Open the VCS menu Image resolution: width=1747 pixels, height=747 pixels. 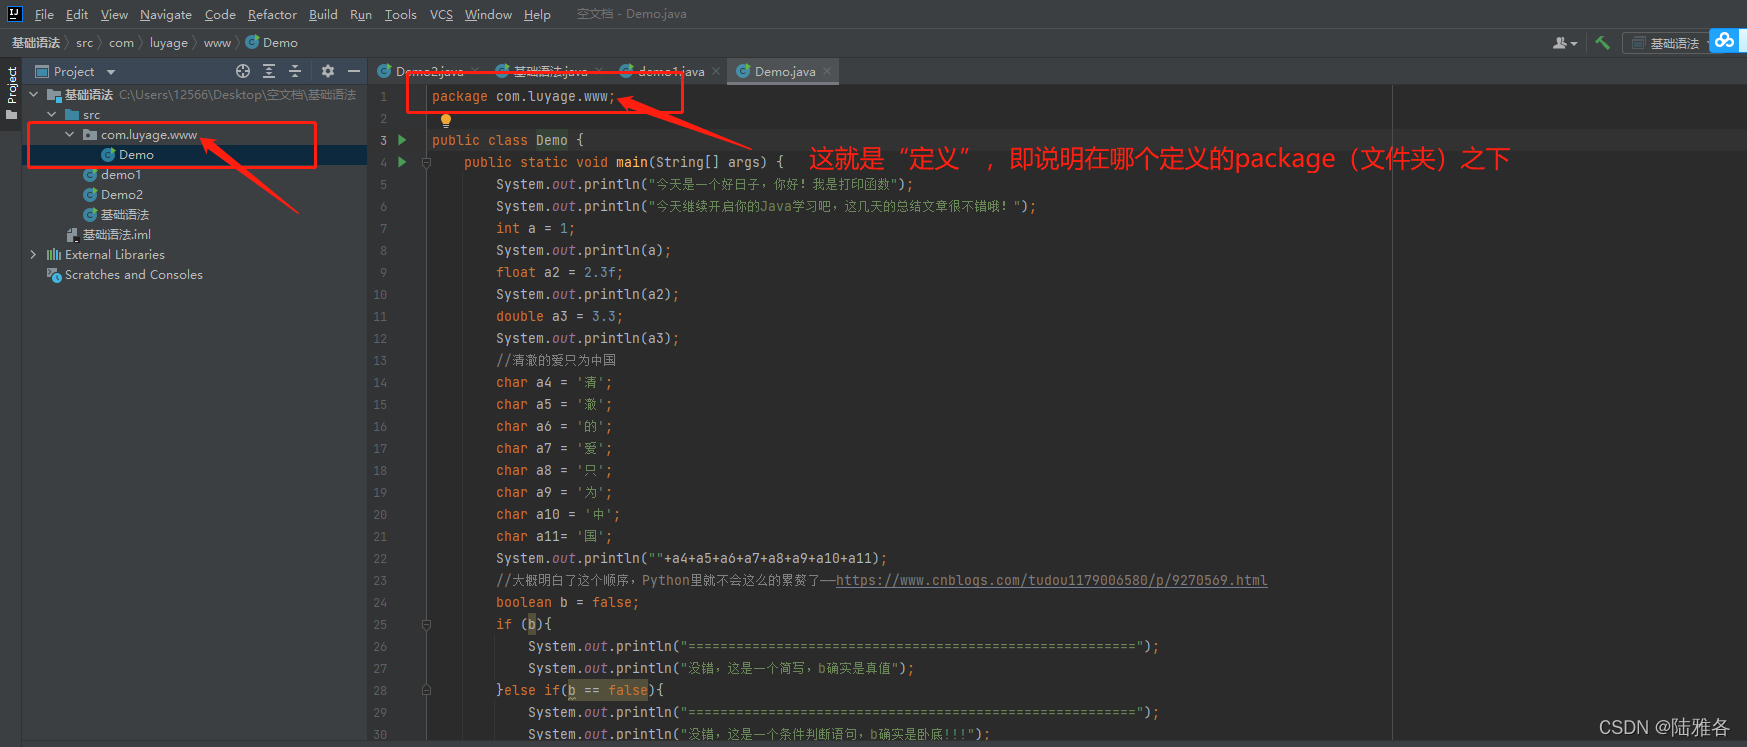point(441,15)
